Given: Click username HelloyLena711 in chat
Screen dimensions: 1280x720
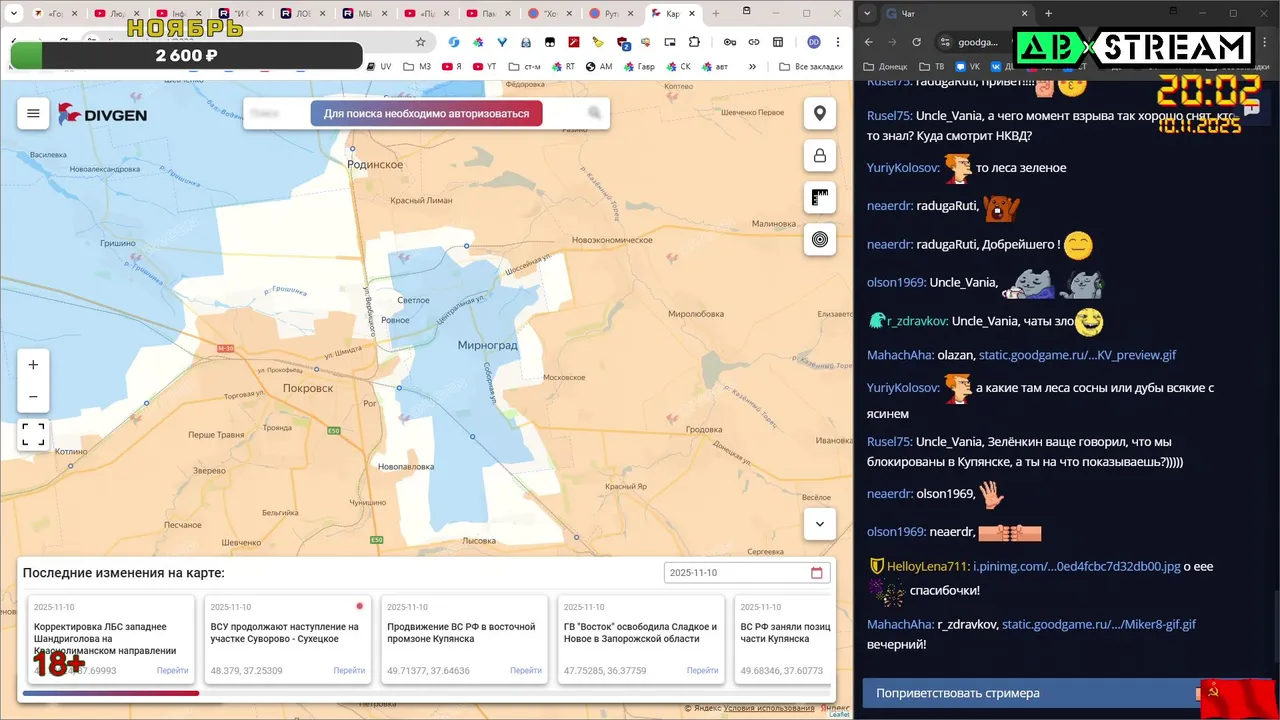Looking at the screenshot, I should tap(928, 566).
